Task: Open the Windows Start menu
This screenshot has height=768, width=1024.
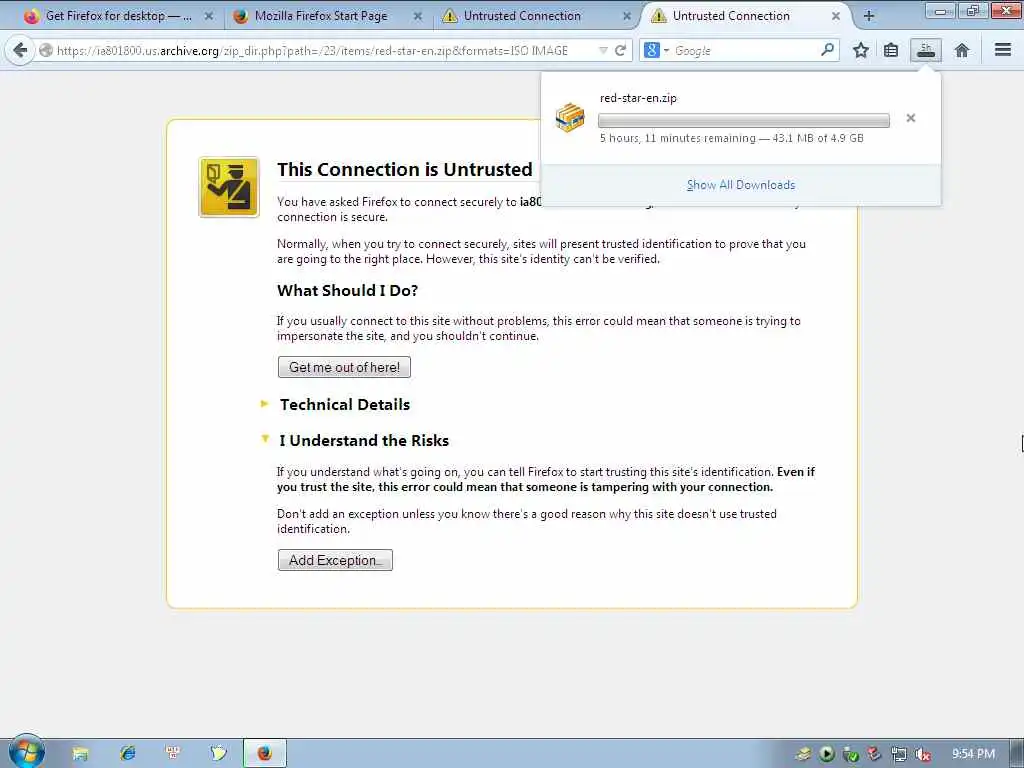Action: 26,752
